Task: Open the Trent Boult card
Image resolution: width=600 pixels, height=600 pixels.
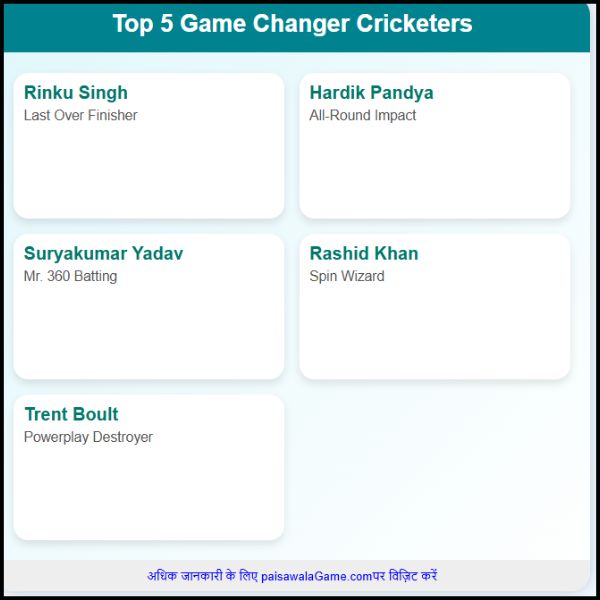Action: coord(149,467)
